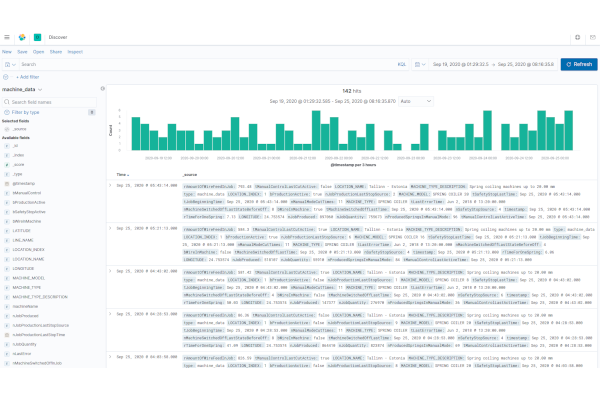Click in the Search query input field
600x400 pixels.
click(209, 64)
